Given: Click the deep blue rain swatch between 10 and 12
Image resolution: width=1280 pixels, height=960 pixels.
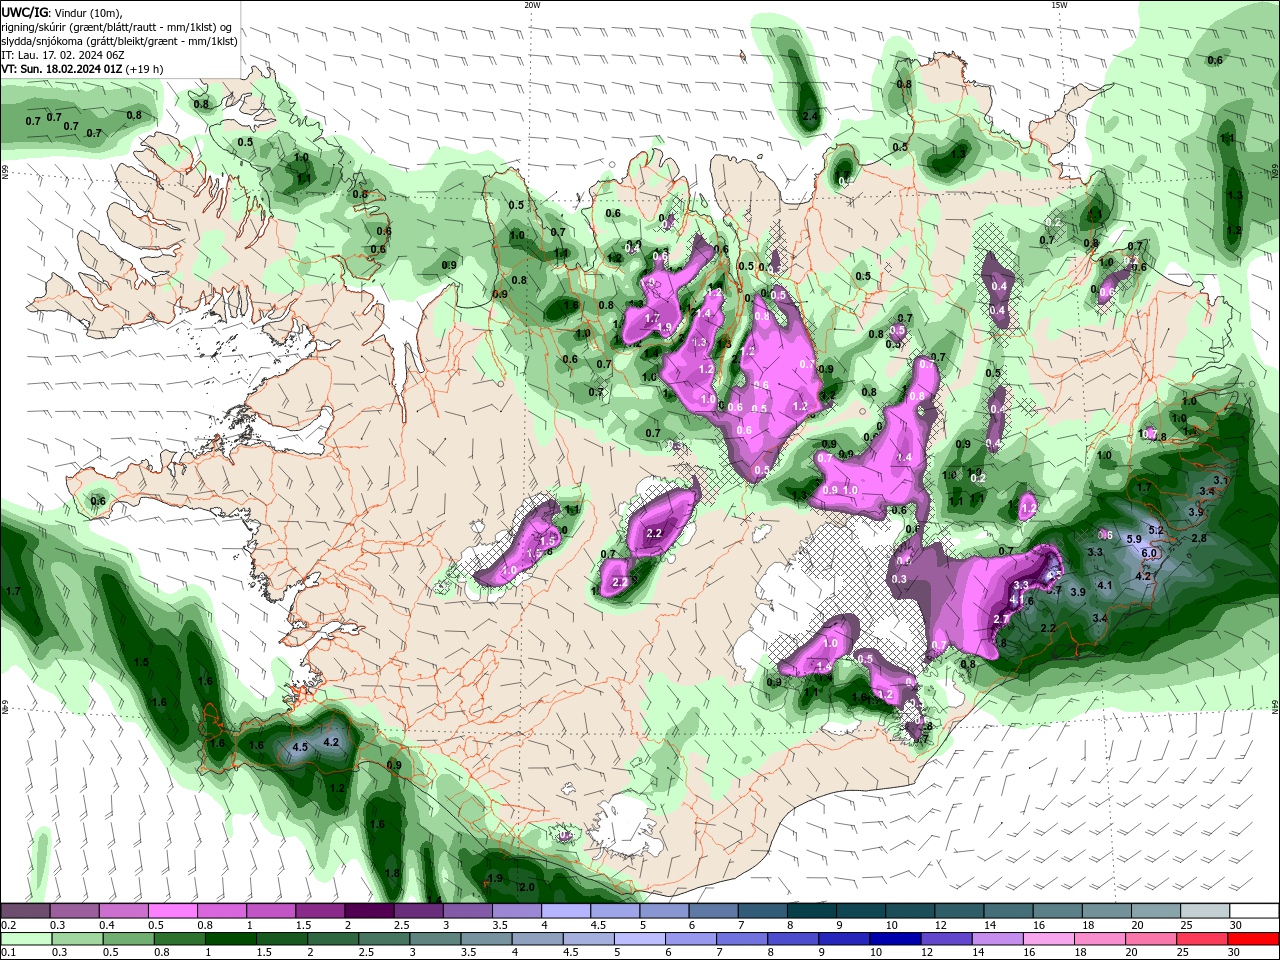Looking at the screenshot, I should coord(895,939).
